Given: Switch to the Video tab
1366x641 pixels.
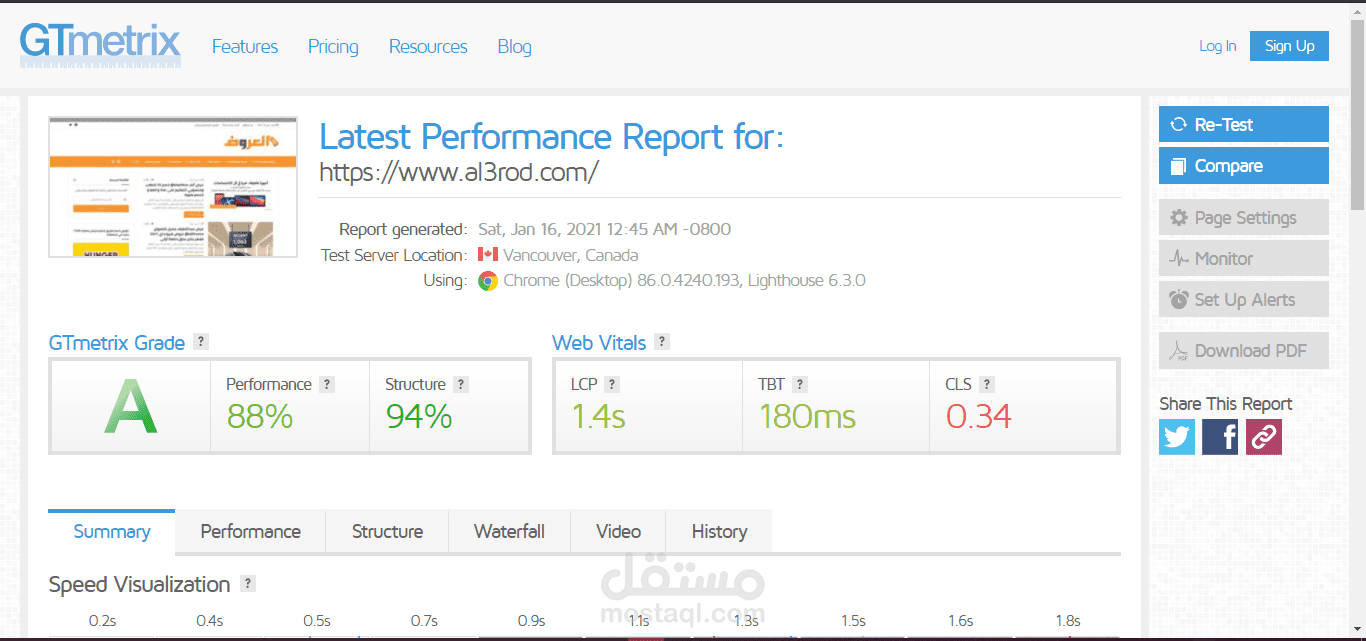Looking at the screenshot, I should 618,531.
